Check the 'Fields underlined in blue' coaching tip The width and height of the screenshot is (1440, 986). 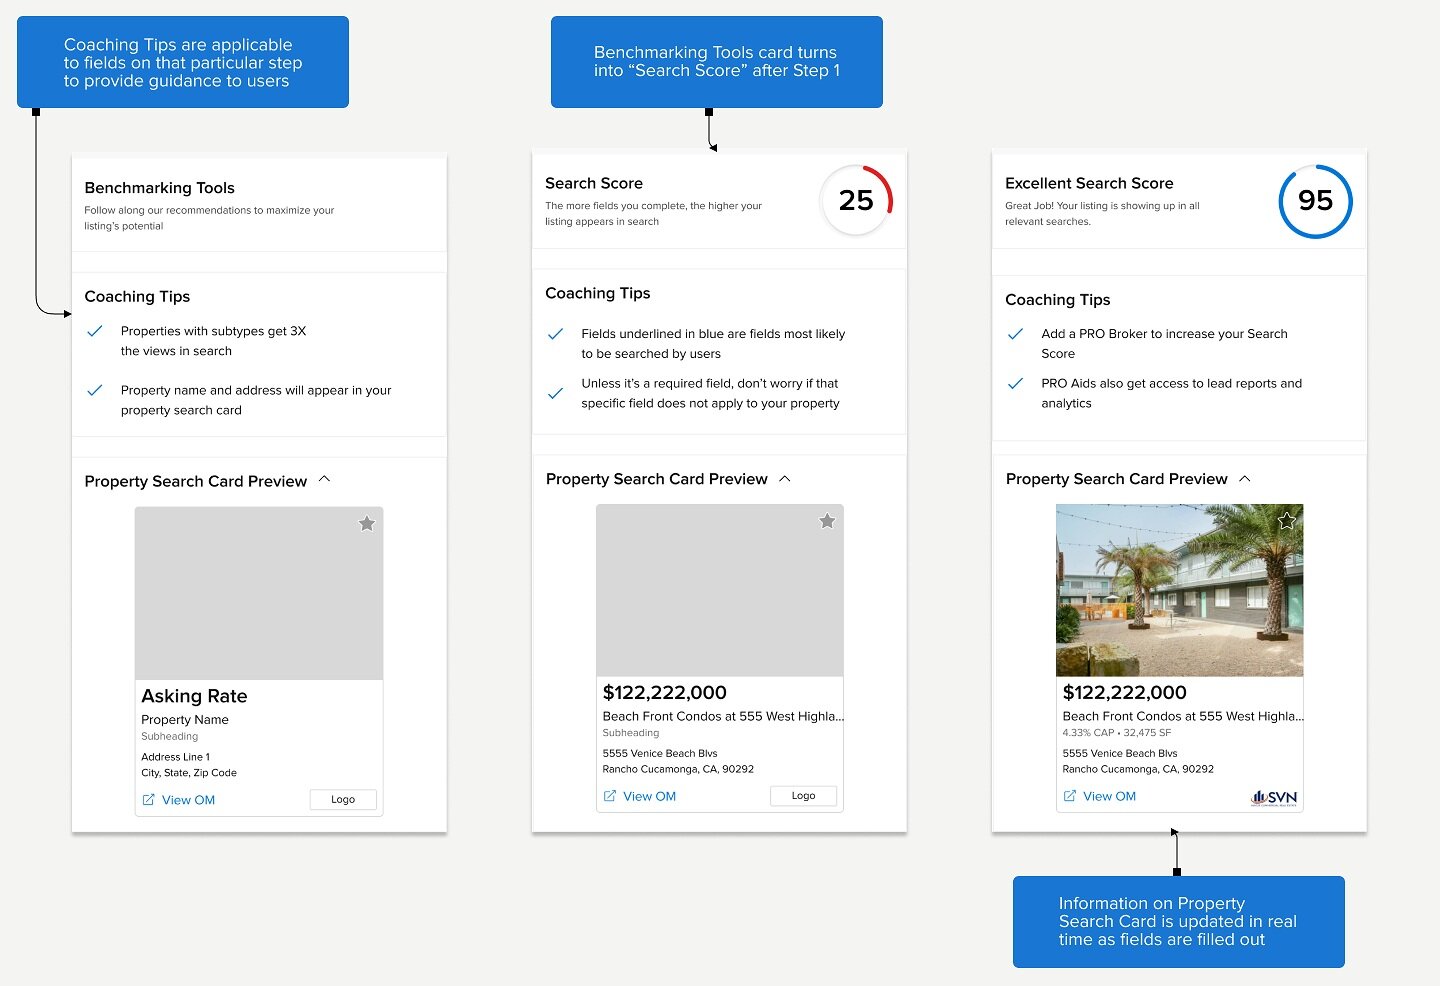point(556,334)
